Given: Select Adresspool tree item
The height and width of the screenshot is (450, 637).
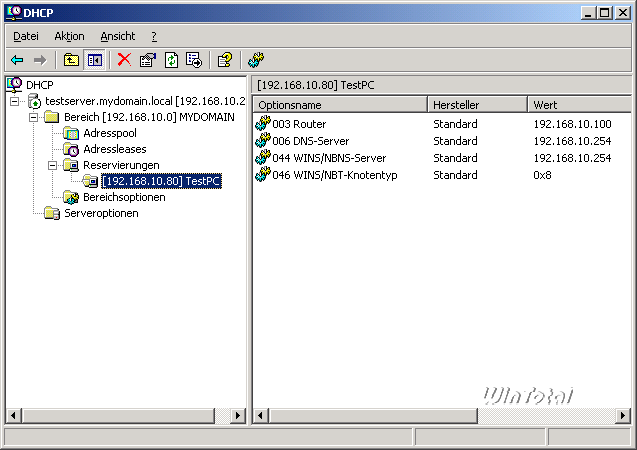Looking at the screenshot, I should pyautogui.click(x=110, y=133).
